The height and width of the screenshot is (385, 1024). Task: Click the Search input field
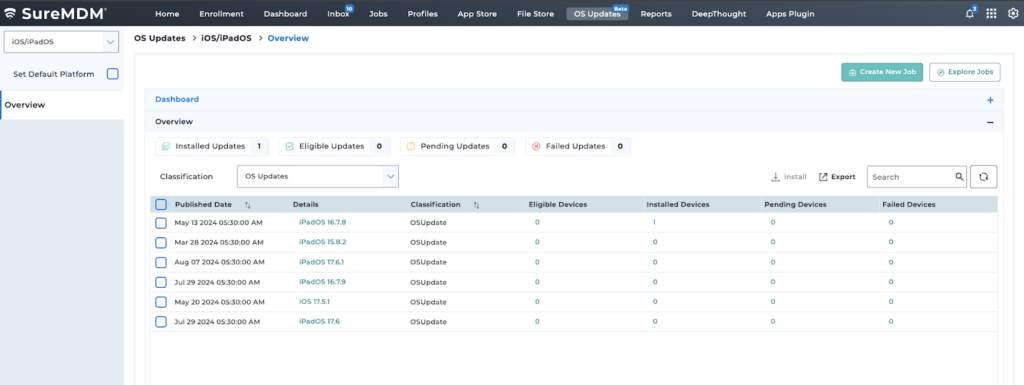pos(910,176)
